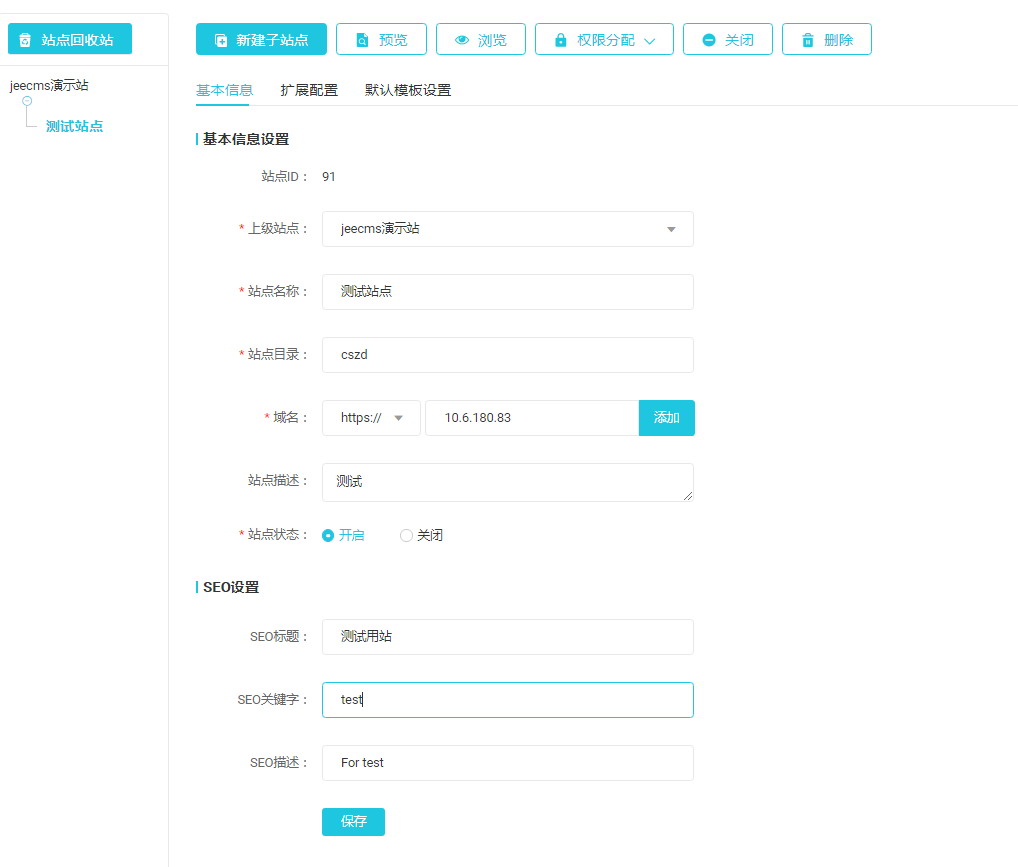This screenshot has width=1018, height=867.
Task: Open the 站点回收站 recycle bin
Action: click(69, 39)
